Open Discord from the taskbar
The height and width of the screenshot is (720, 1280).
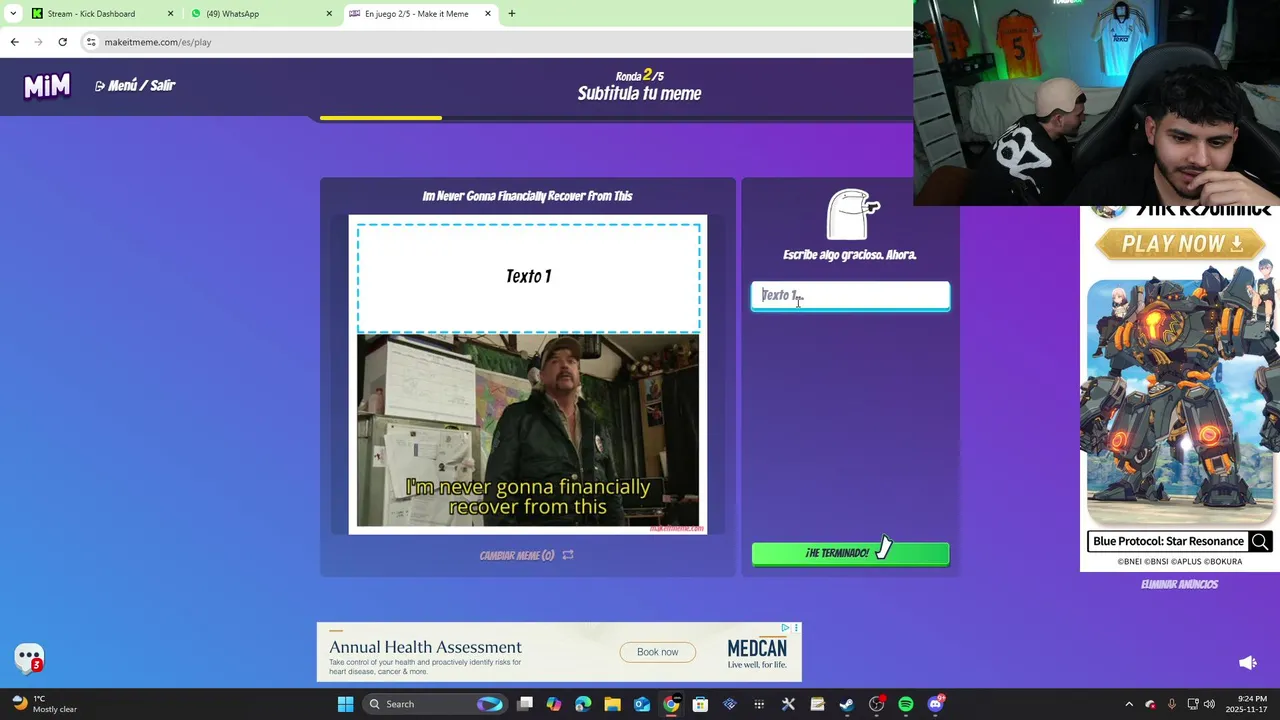[935, 704]
